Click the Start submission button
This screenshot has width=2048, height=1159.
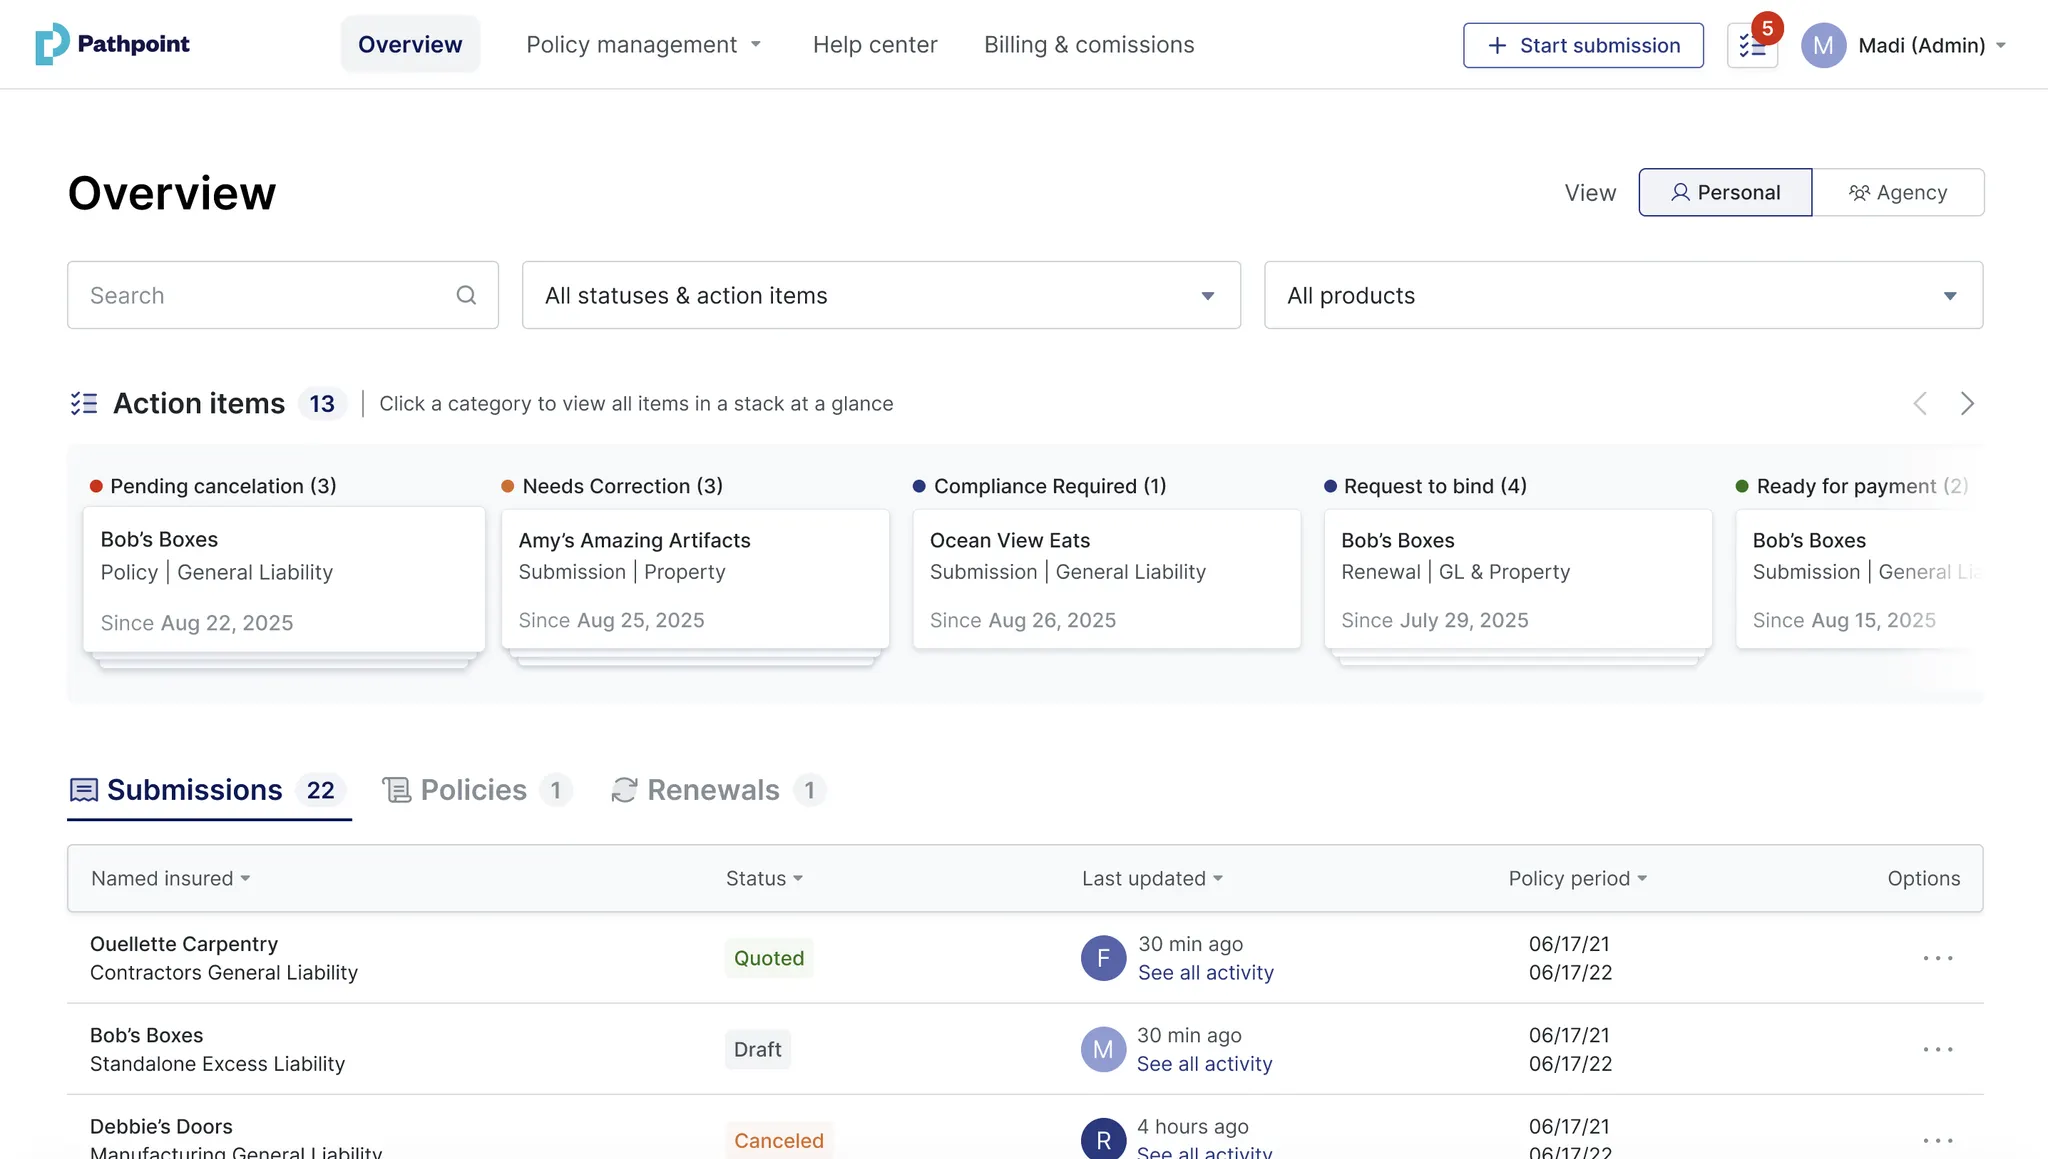pyautogui.click(x=1583, y=46)
